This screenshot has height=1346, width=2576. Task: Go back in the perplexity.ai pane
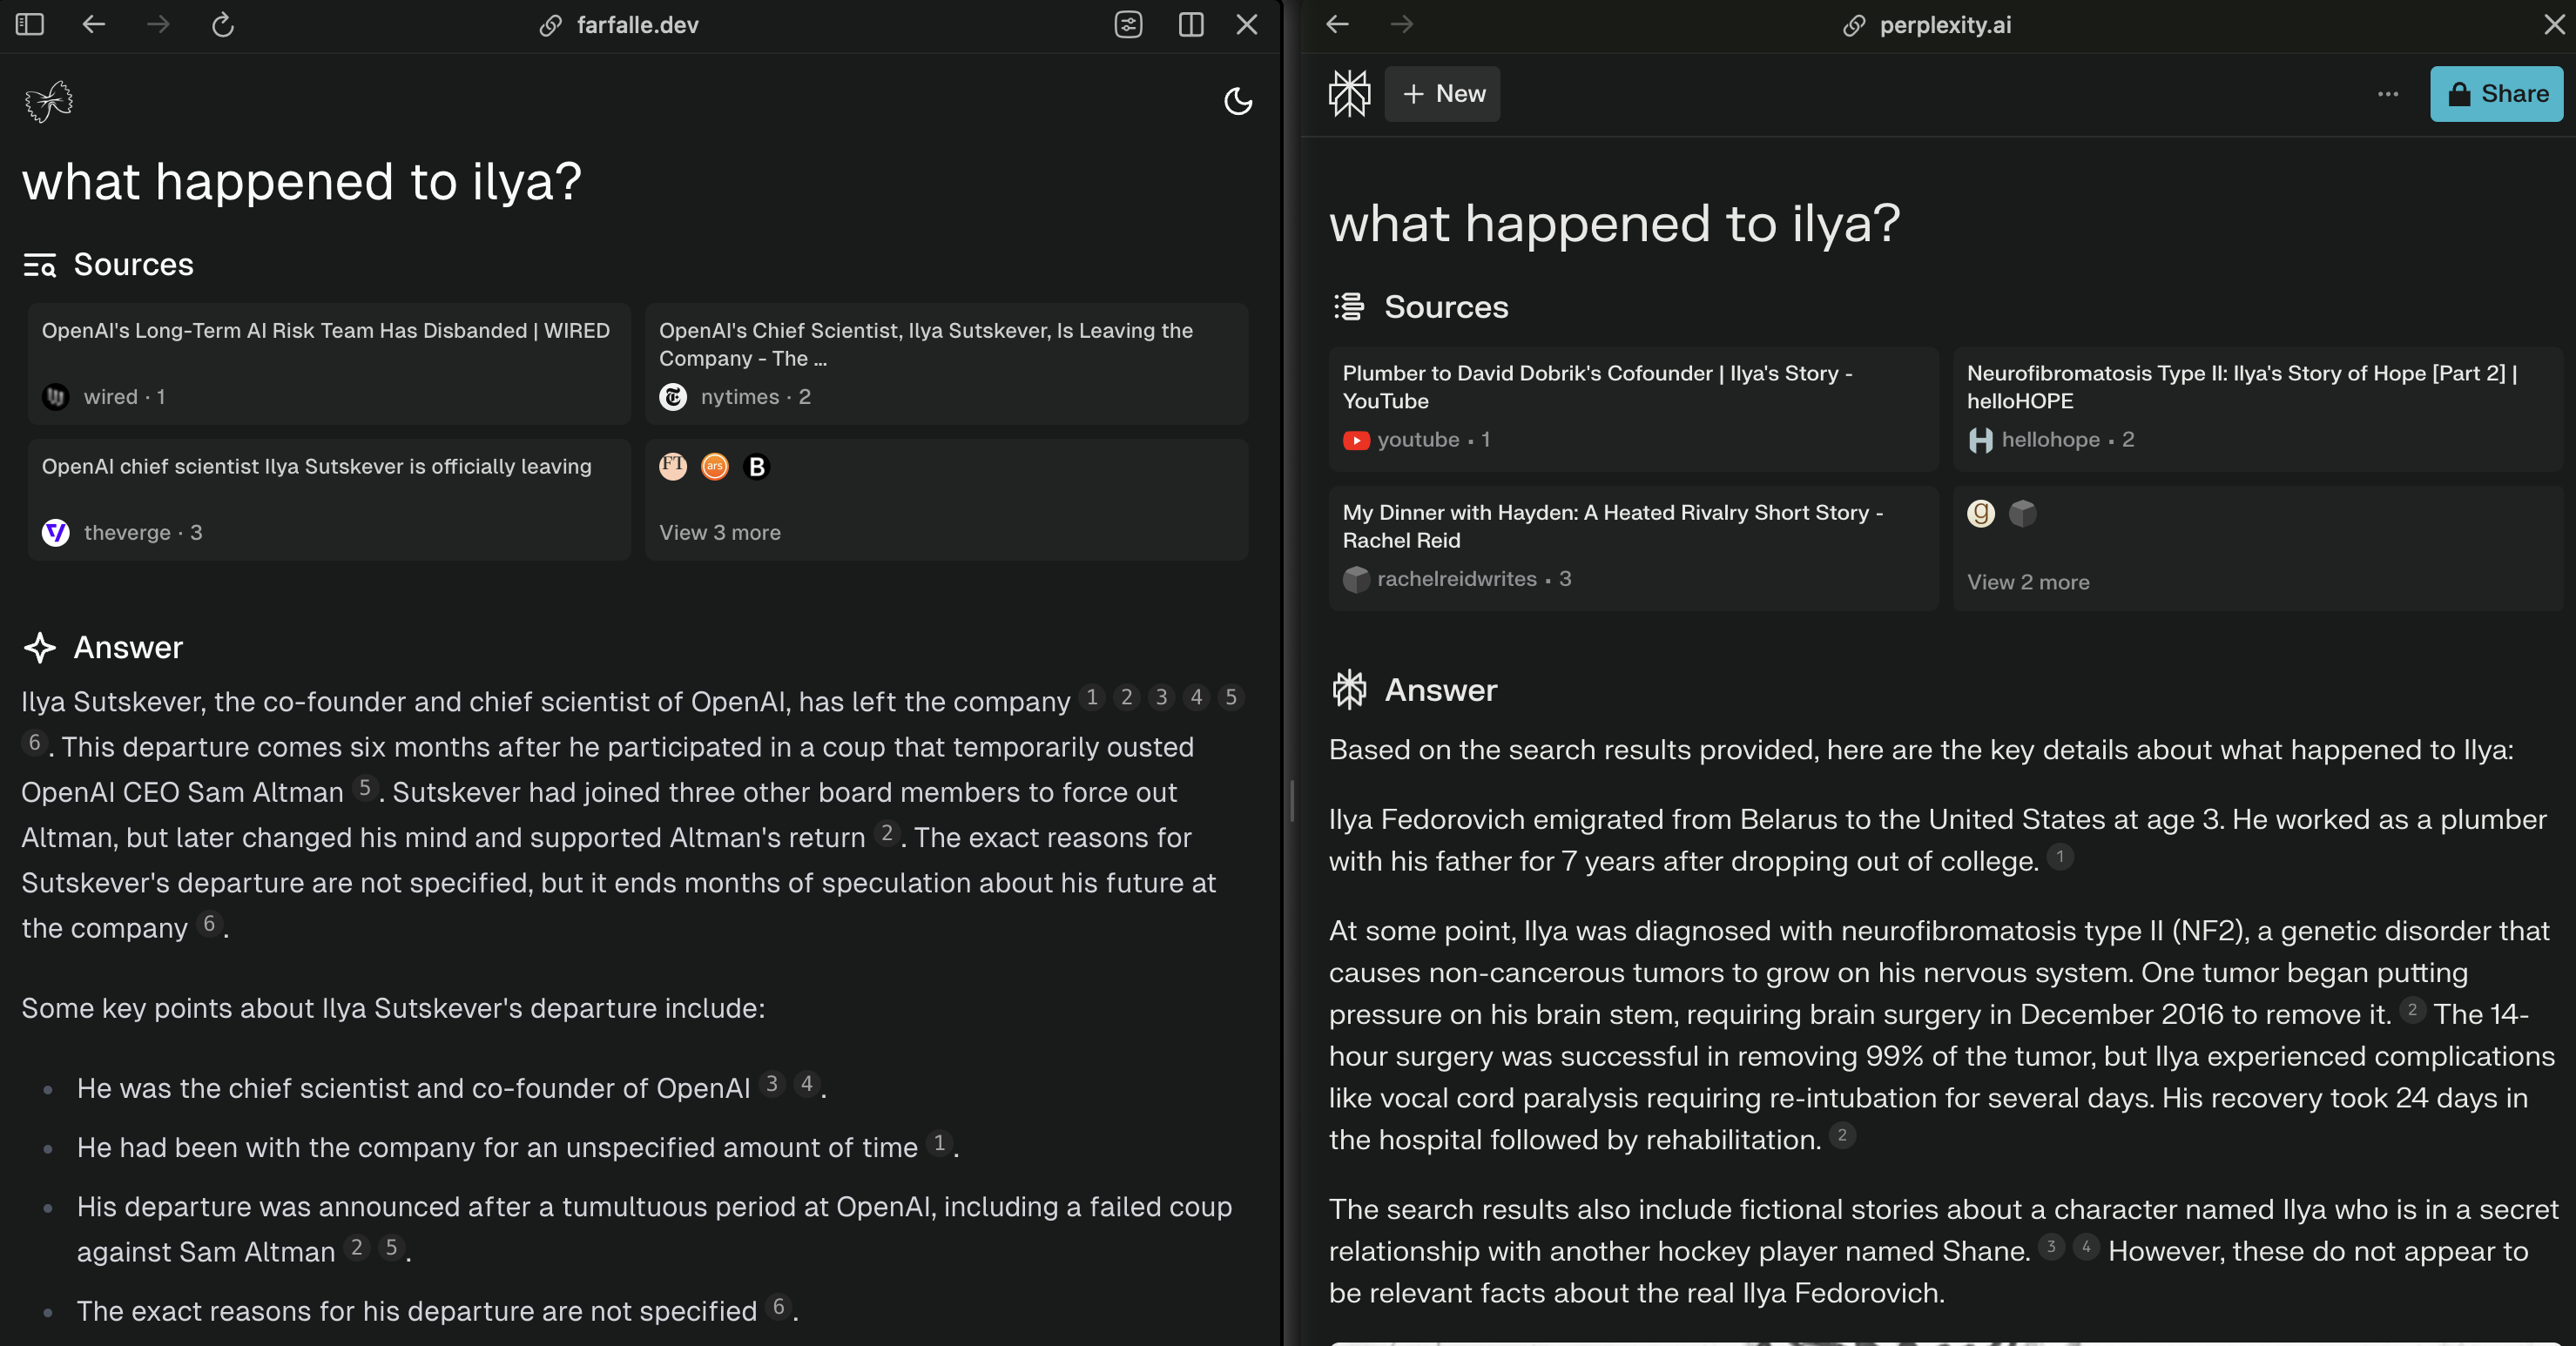point(1337,24)
